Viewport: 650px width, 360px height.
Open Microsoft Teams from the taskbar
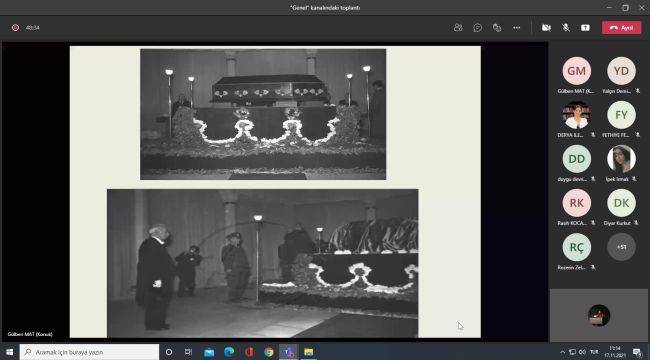click(289, 352)
